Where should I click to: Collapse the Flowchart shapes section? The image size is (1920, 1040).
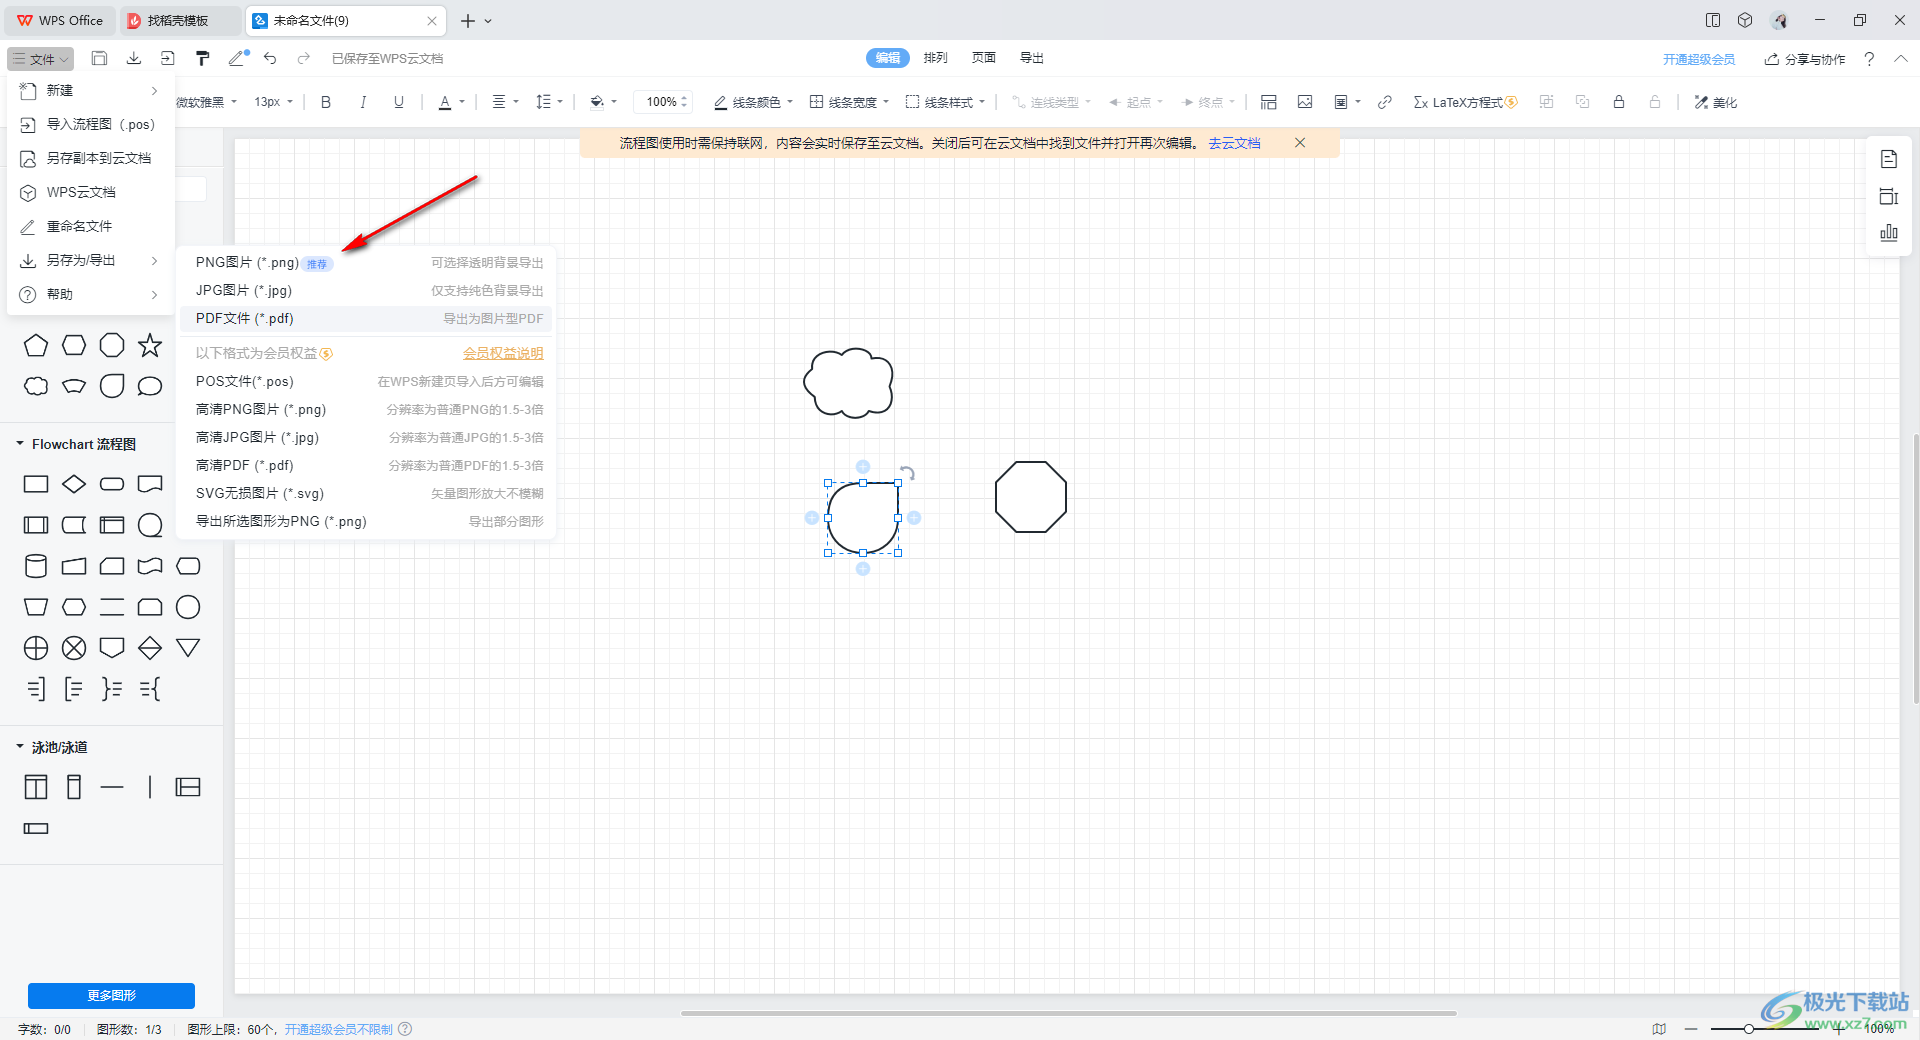[20, 443]
